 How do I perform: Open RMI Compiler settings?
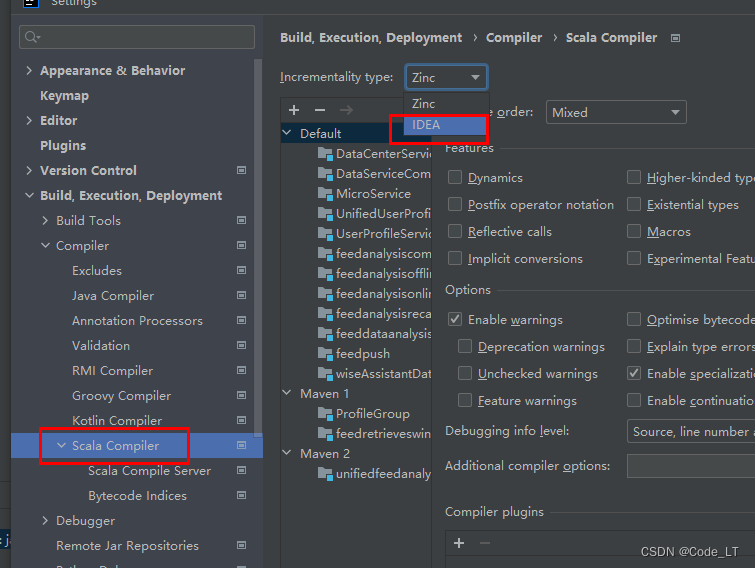112,371
